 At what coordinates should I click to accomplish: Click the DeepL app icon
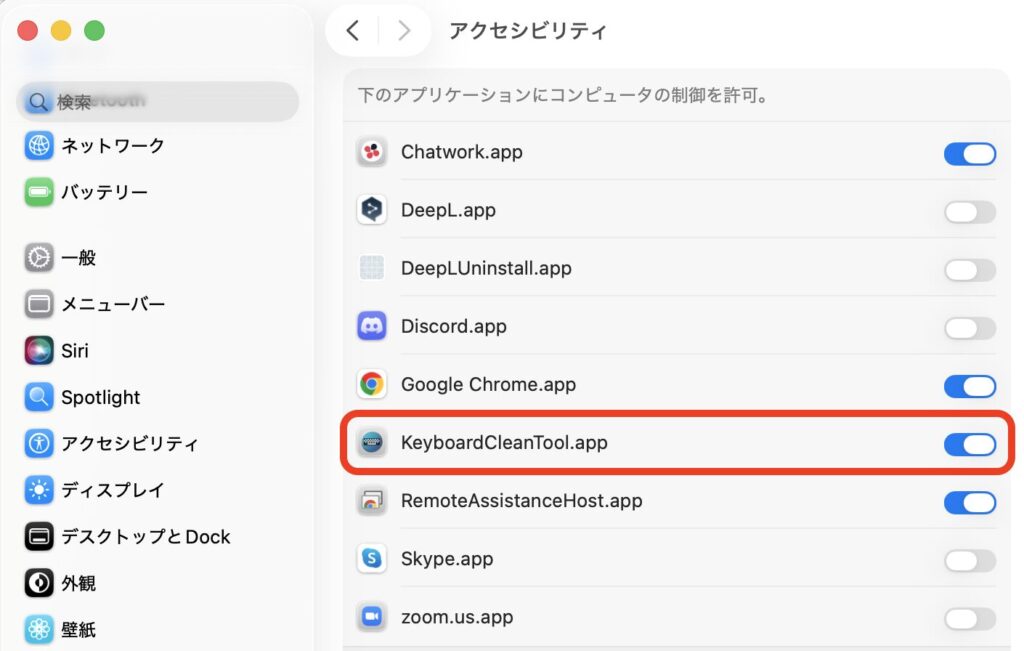click(x=372, y=210)
